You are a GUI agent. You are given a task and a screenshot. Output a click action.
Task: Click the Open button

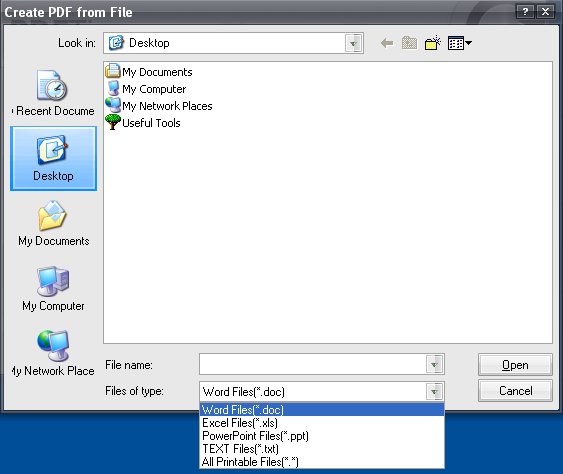[x=515, y=365]
